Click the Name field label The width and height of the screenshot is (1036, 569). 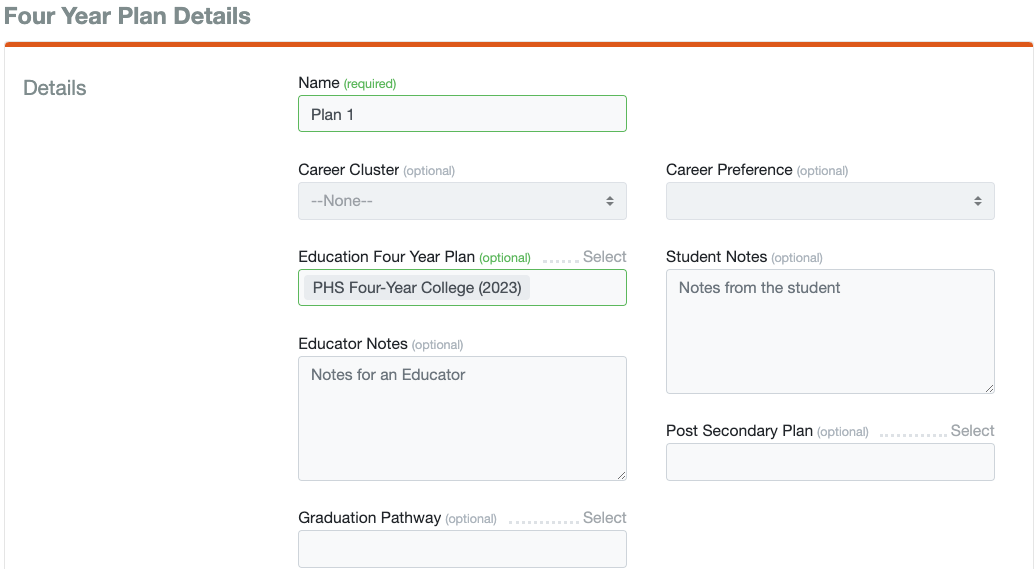click(318, 83)
